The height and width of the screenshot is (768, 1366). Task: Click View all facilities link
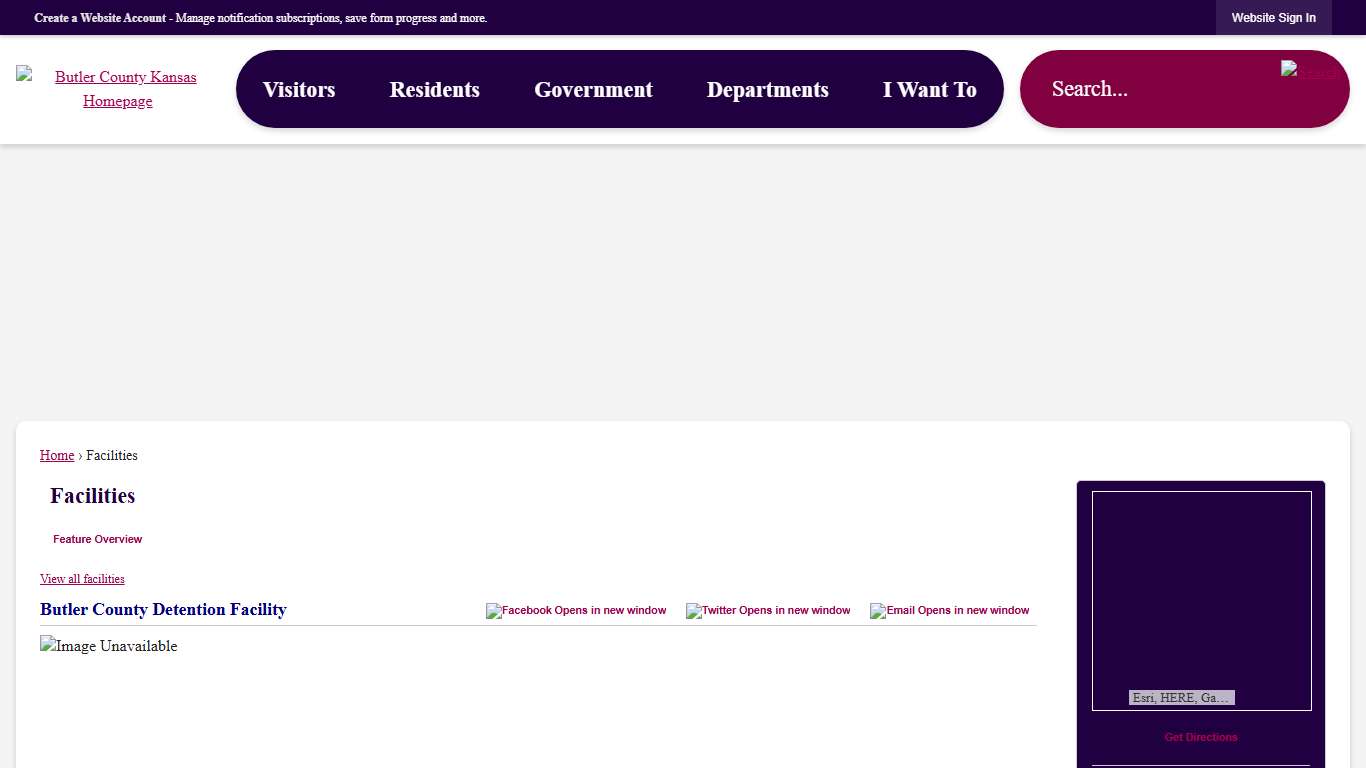tap(82, 579)
